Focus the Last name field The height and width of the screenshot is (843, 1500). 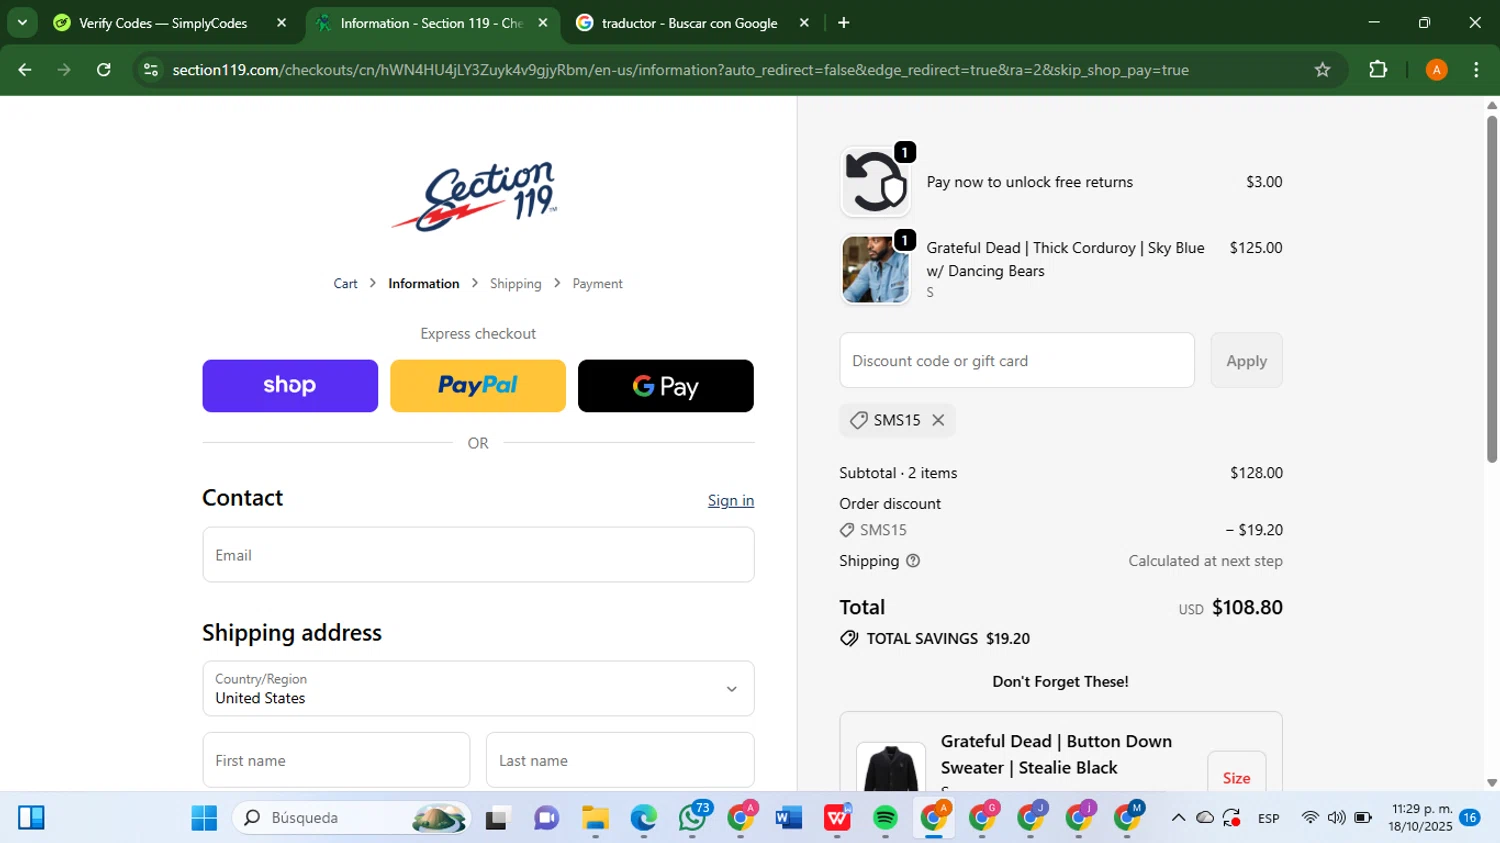click(x=620, y=760)
